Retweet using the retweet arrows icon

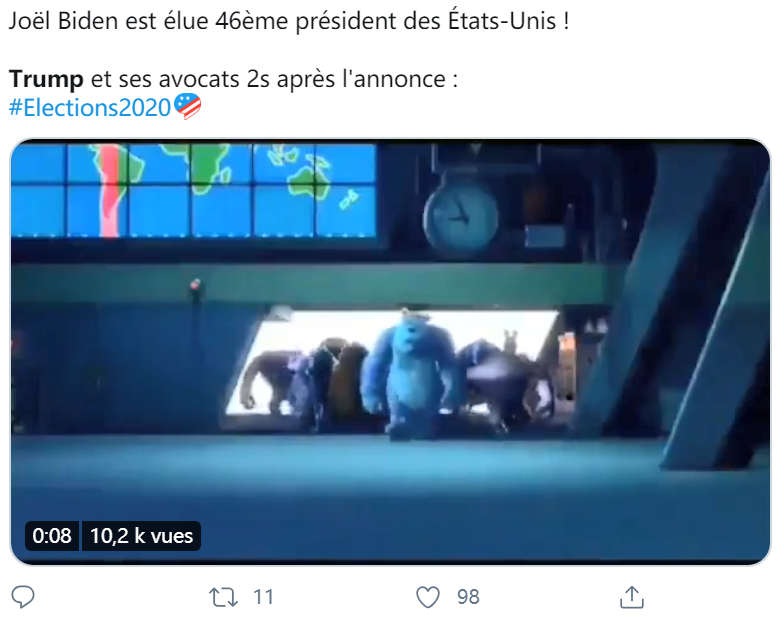pos(223,597)
